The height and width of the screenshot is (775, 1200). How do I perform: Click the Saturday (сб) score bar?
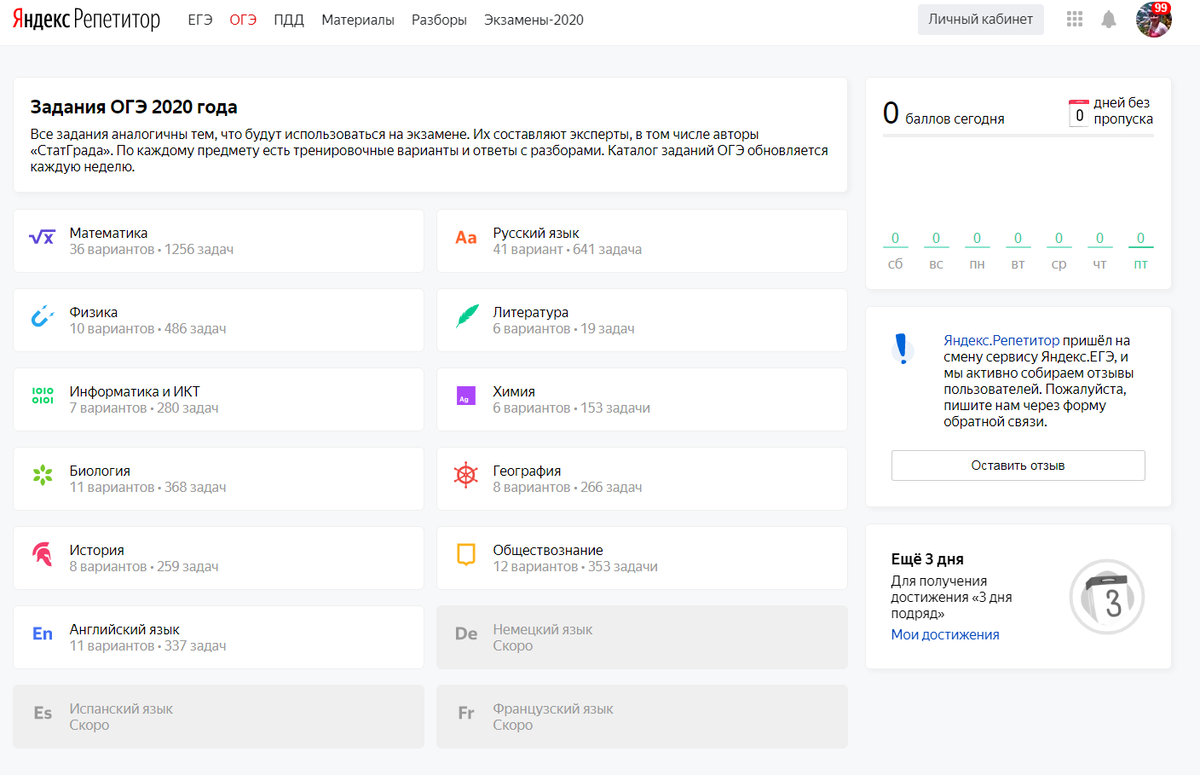[895, 240]
